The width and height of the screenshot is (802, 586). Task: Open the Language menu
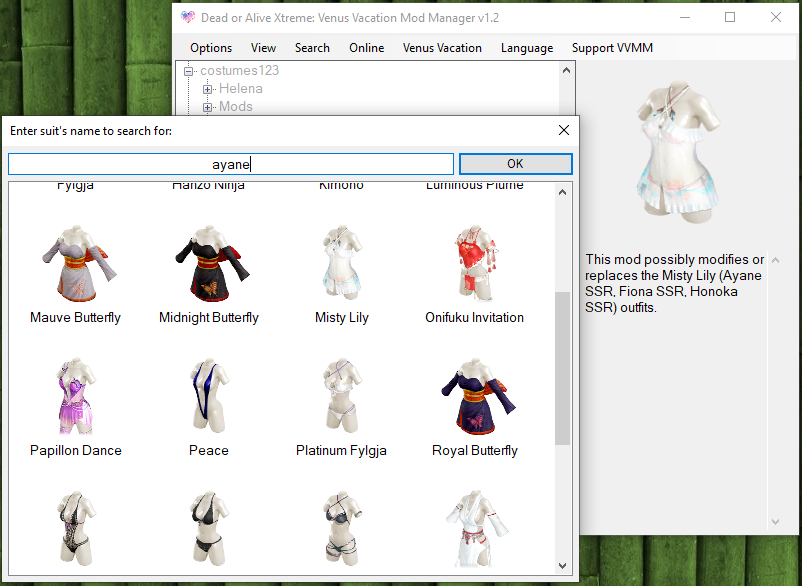pyautogui.click(x=527, y=48)
